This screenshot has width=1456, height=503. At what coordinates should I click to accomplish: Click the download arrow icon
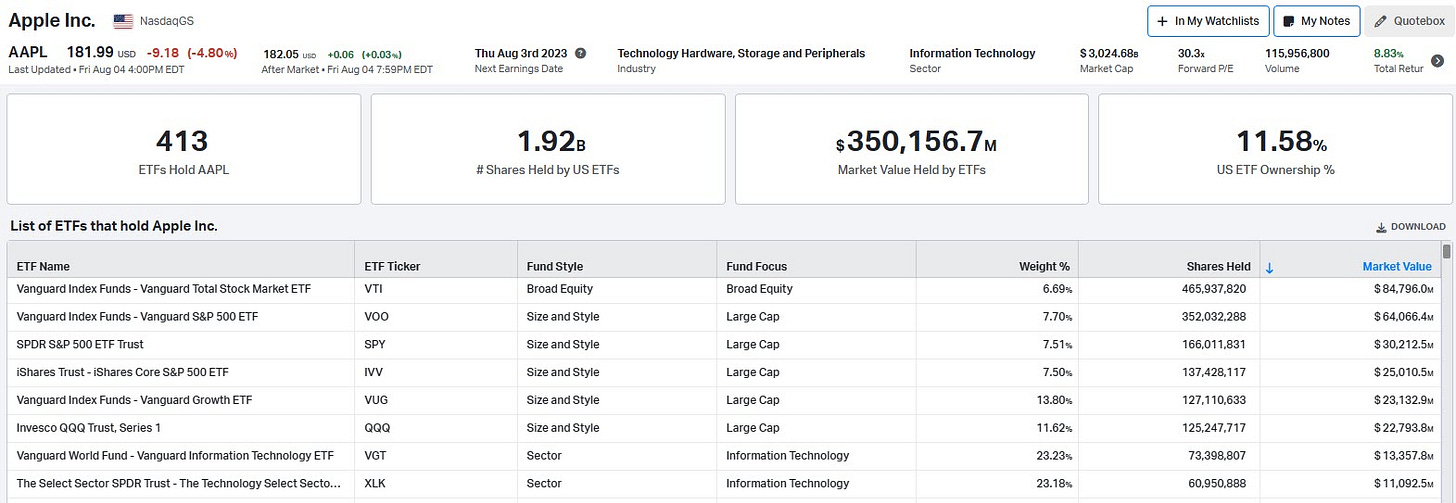[x=1382, y=227]
